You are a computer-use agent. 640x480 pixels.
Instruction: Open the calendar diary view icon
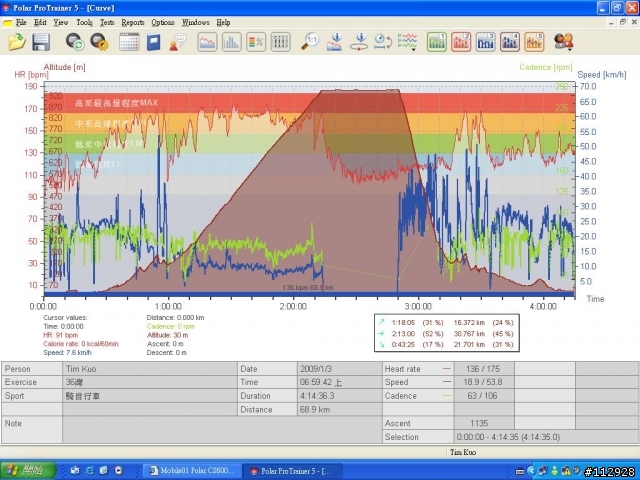click(x=129, y=42)
